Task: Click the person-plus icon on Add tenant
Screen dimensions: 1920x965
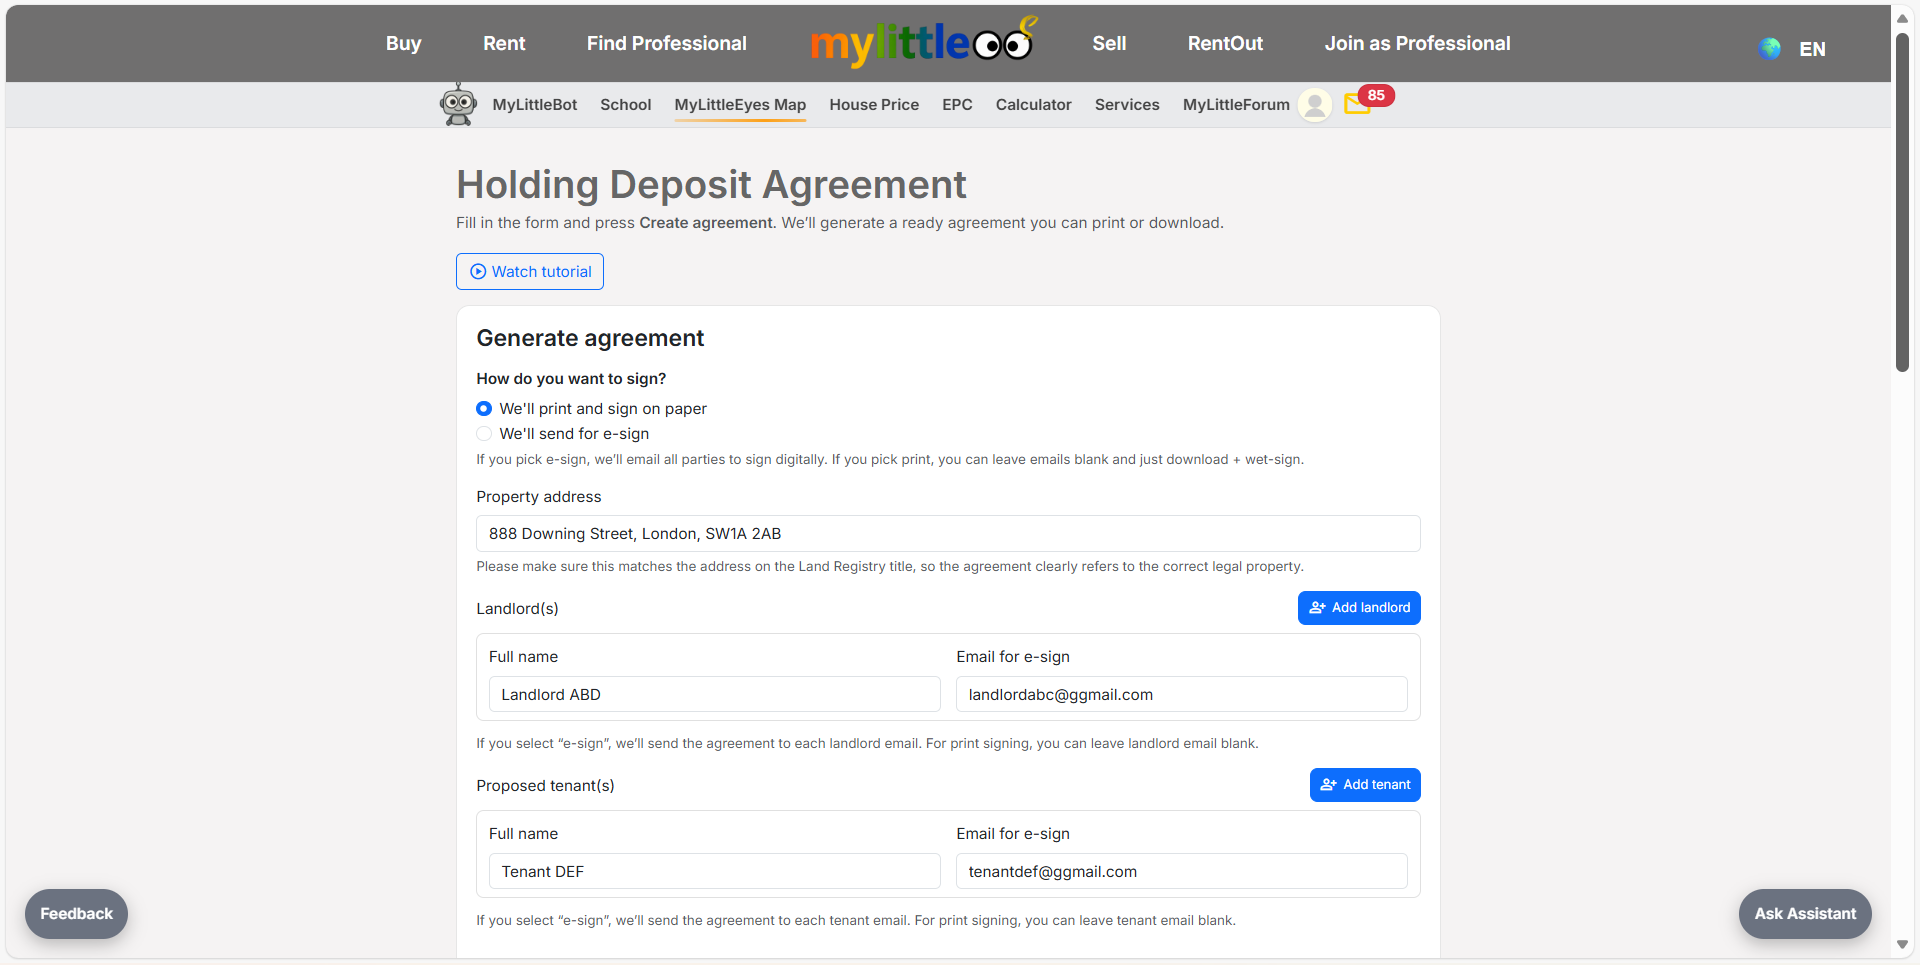Action: click(1328, 785)
